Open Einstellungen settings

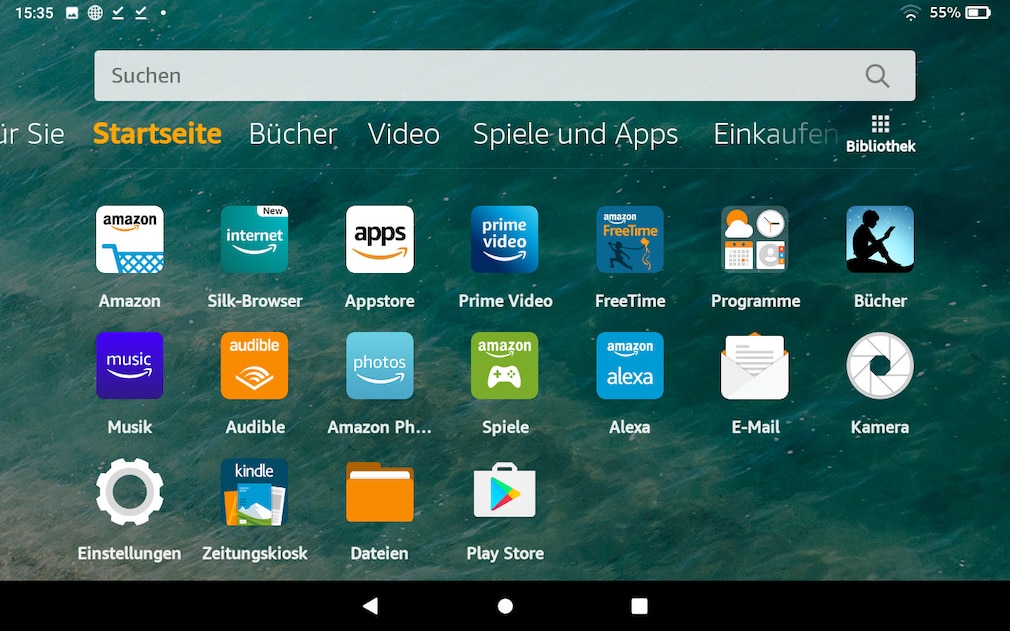click(129, 492)
